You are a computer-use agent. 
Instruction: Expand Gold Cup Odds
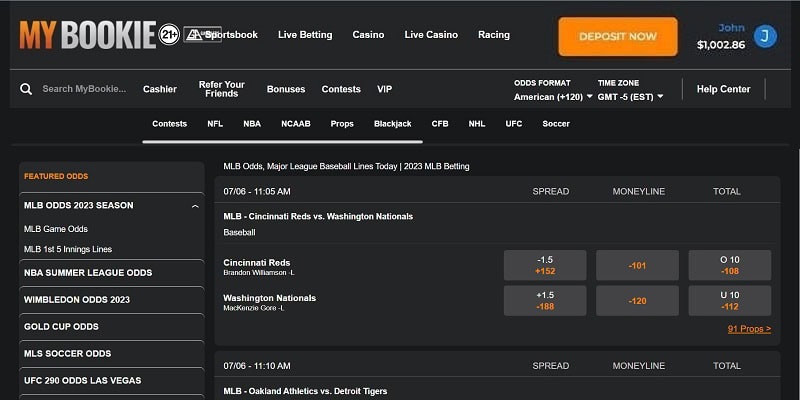112,327
